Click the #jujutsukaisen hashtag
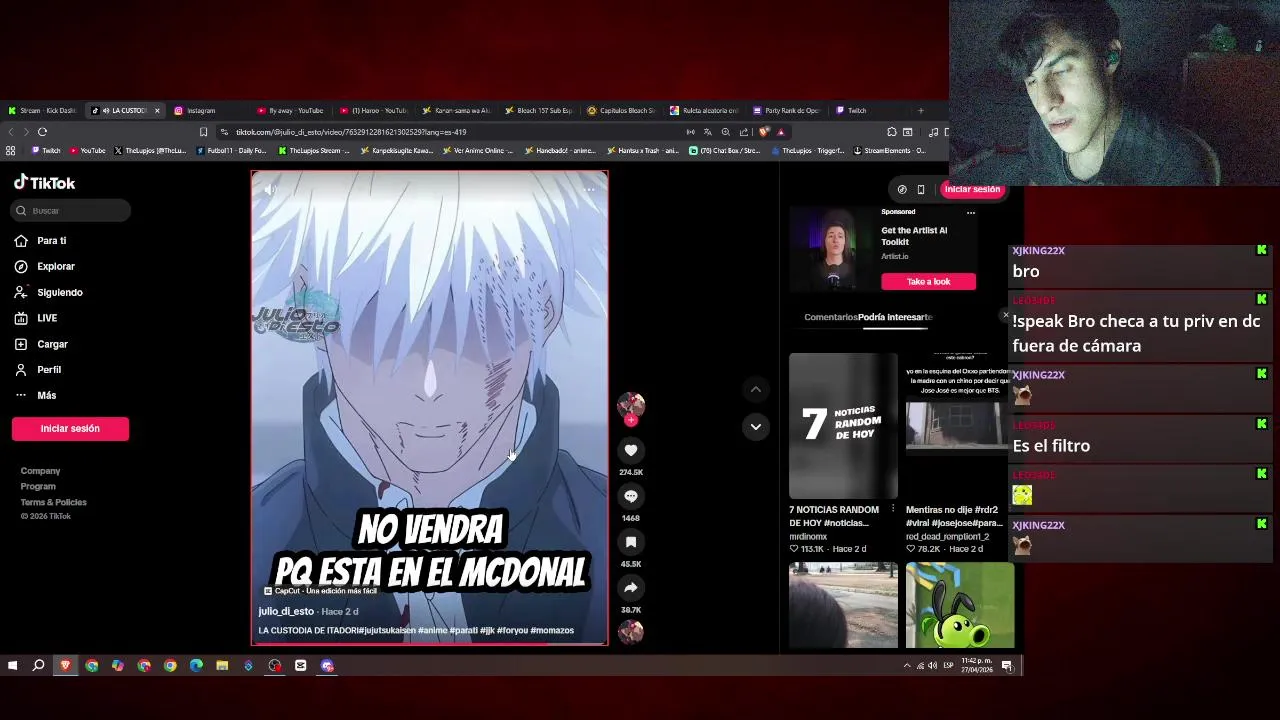1280x720 pixels. 387,631
